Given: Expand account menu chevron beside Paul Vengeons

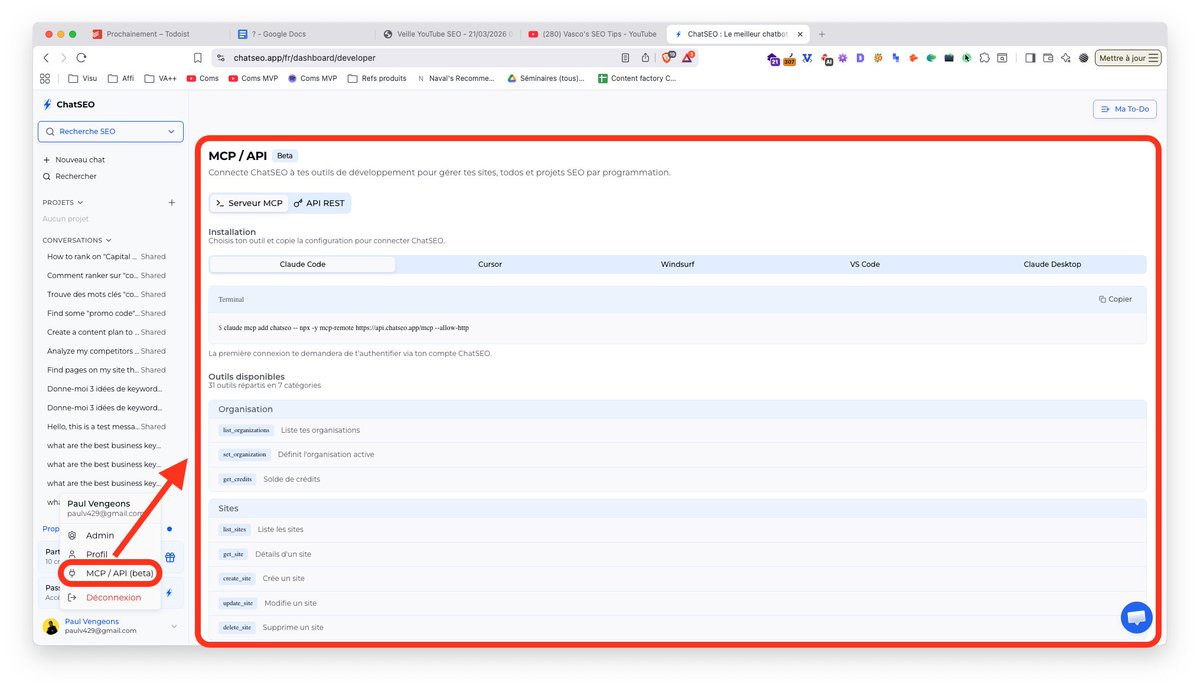Looking at the screenshot, I should click(174, 626).
